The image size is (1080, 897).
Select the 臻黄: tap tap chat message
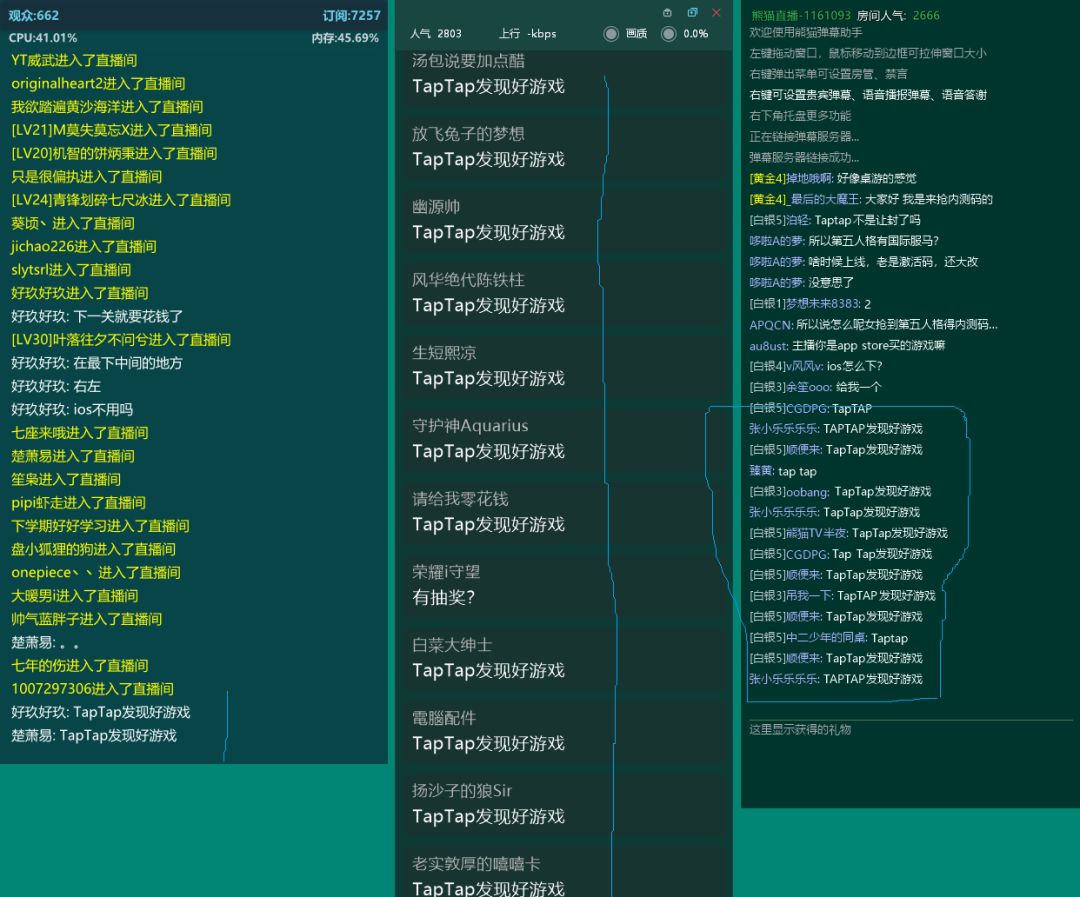point(783,471)
